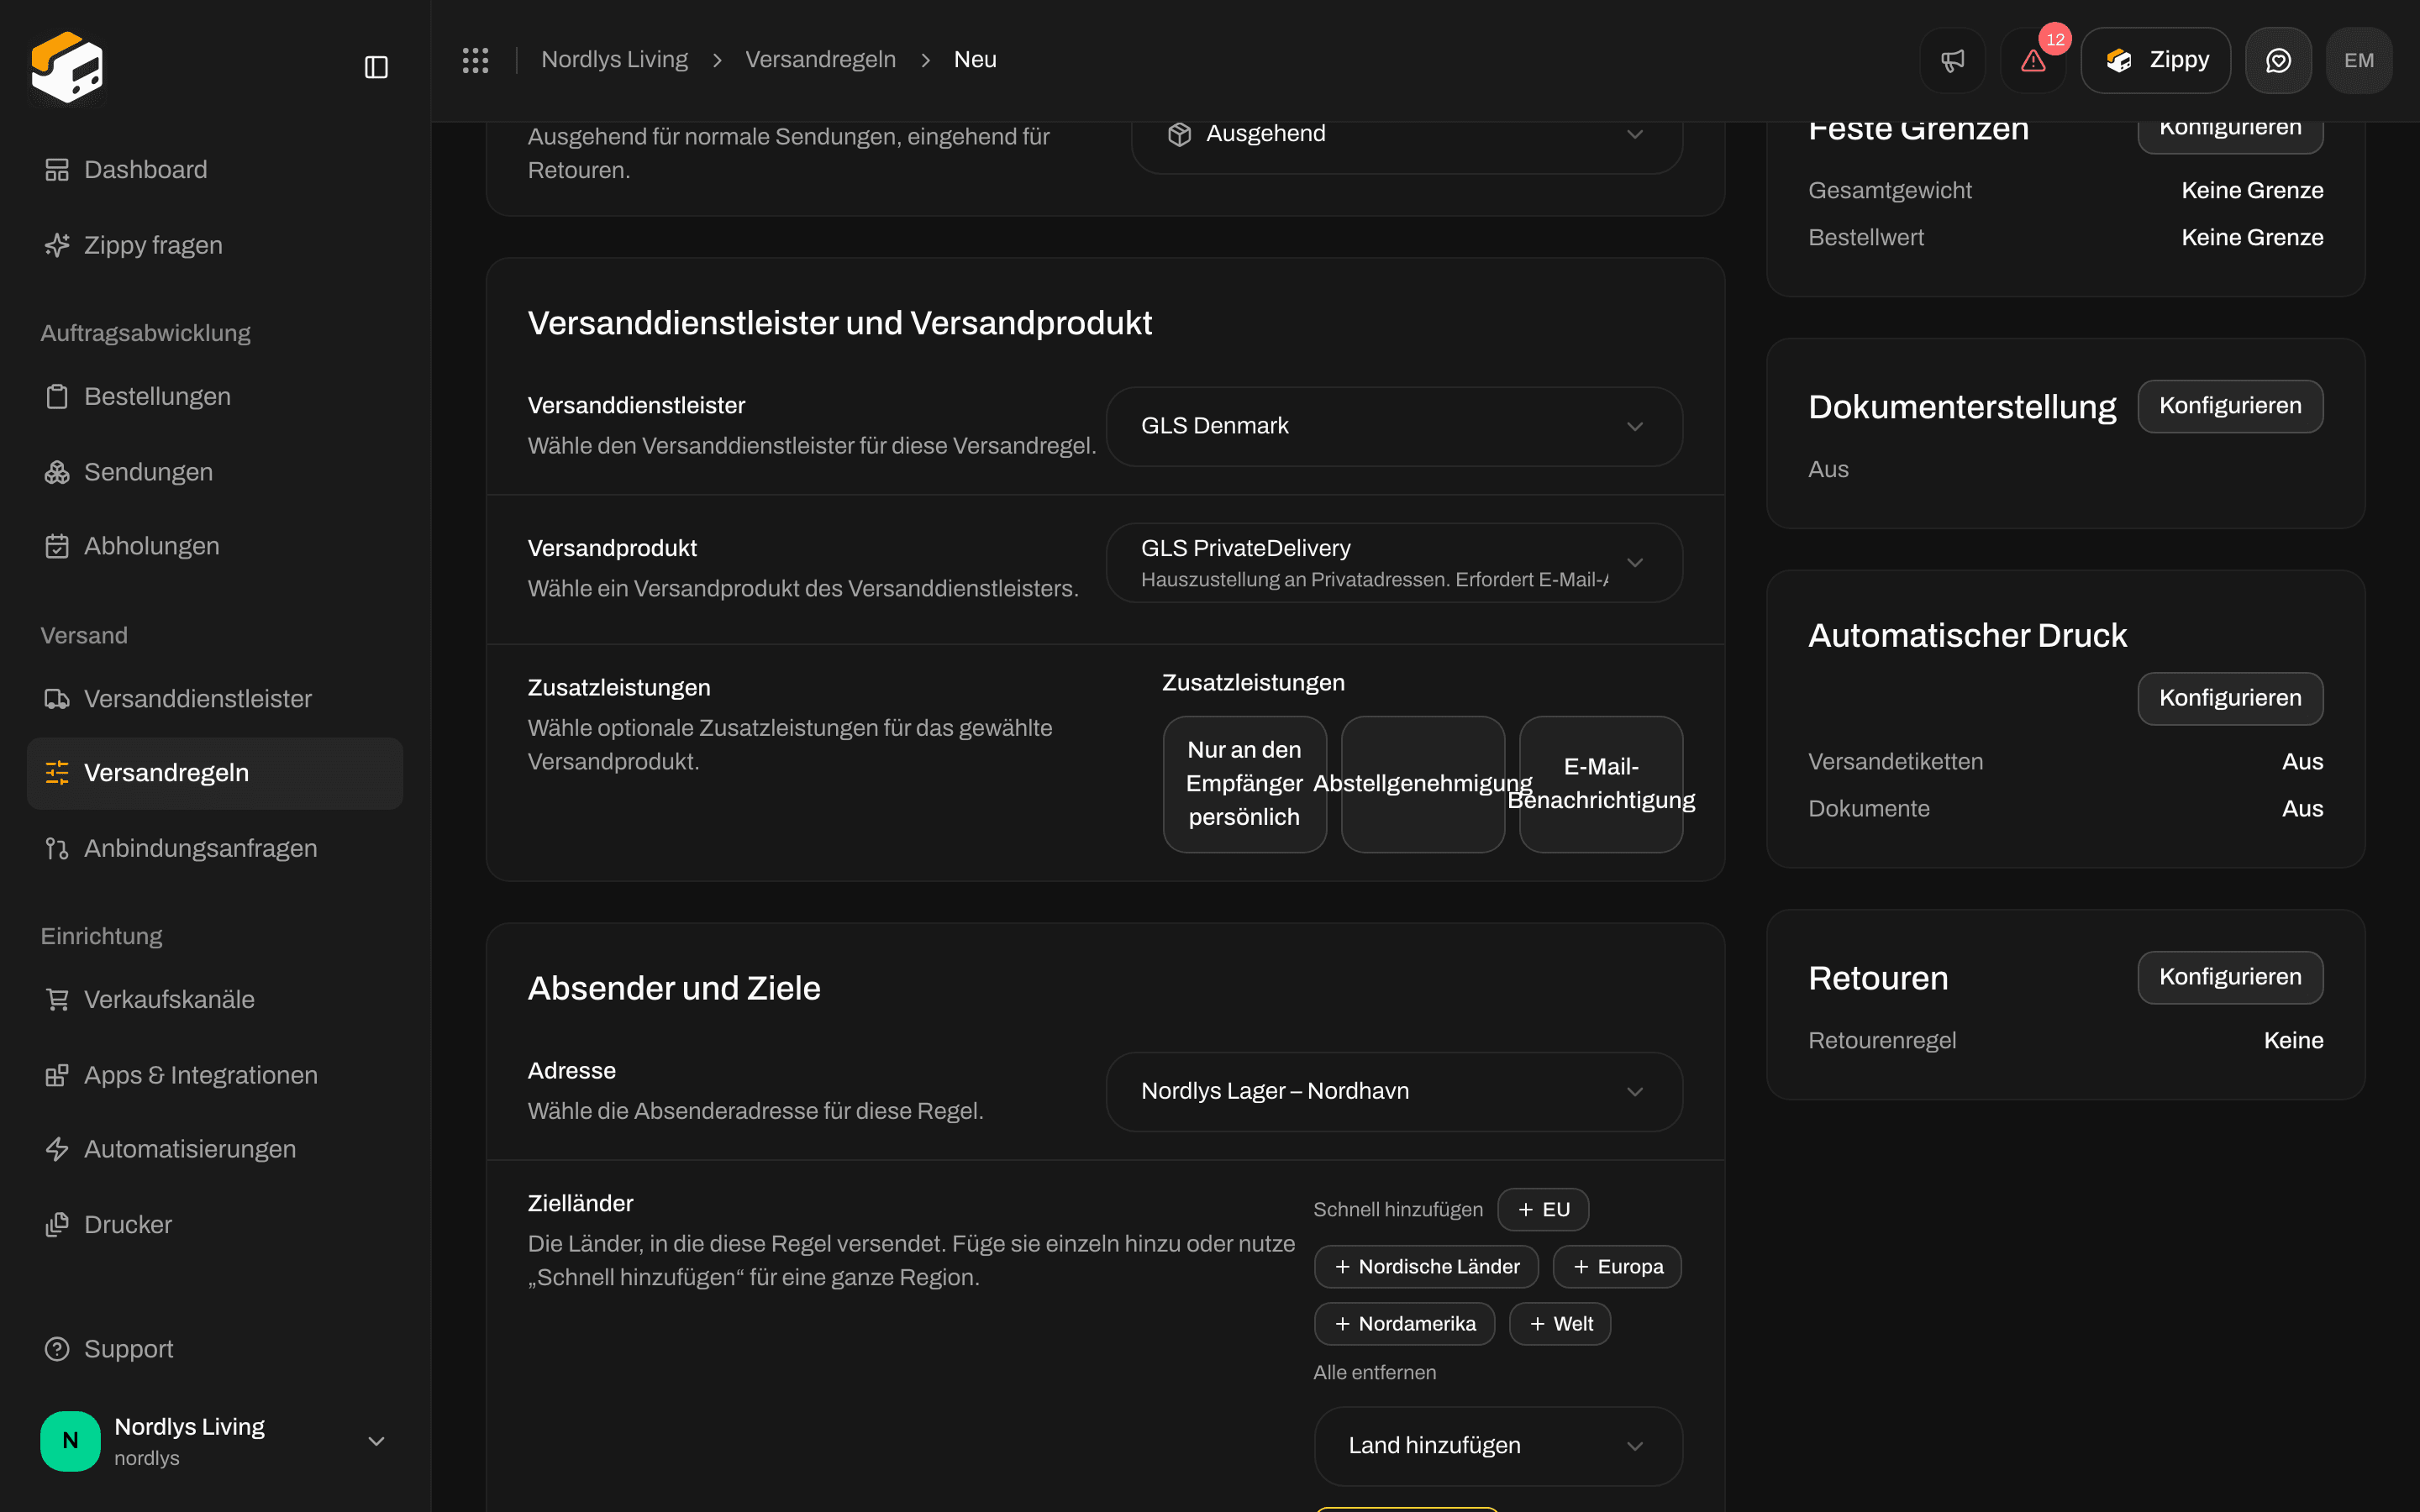Collapse the sidebar with the panel icon

click(x=376, y=67)
